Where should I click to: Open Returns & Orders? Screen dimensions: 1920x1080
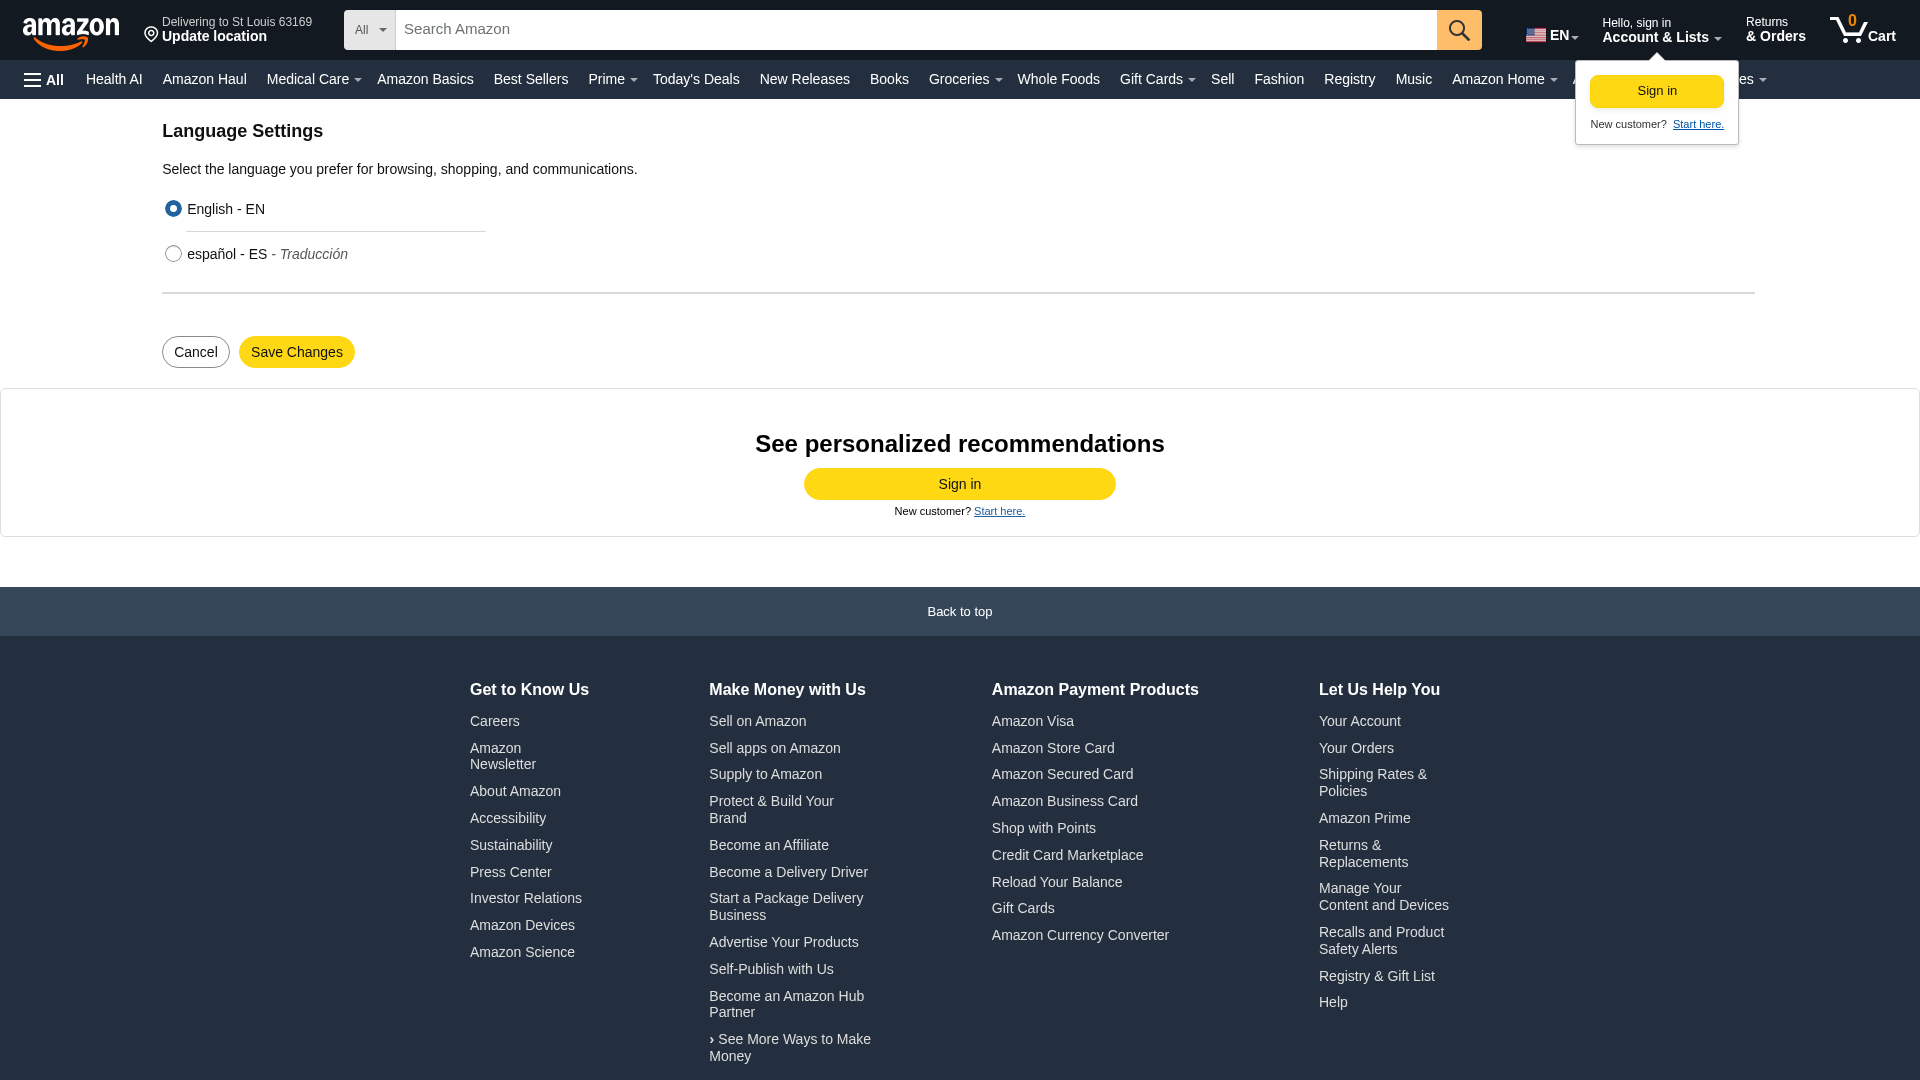tap(1776, 30)
